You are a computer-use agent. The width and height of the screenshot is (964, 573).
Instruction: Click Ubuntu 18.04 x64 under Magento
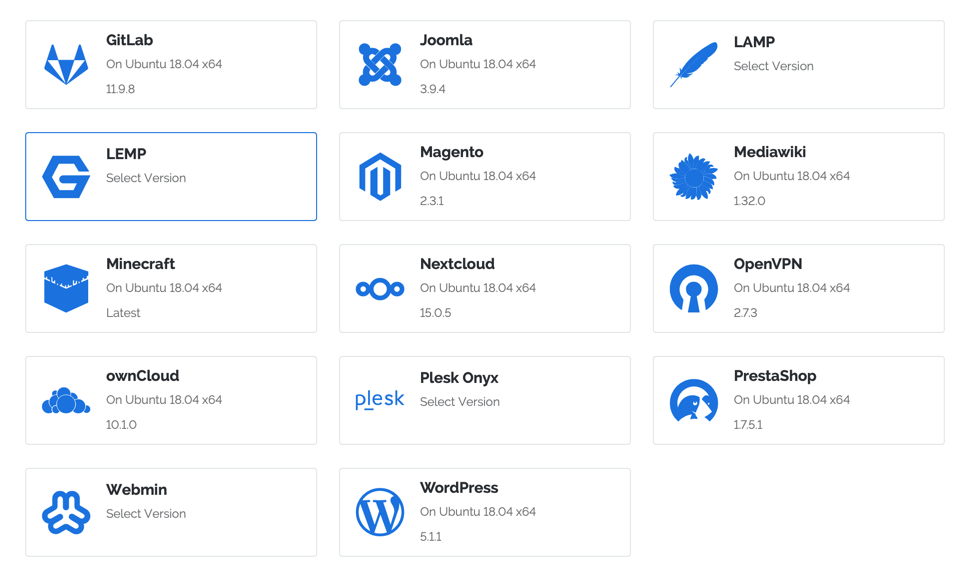point(488,176)
